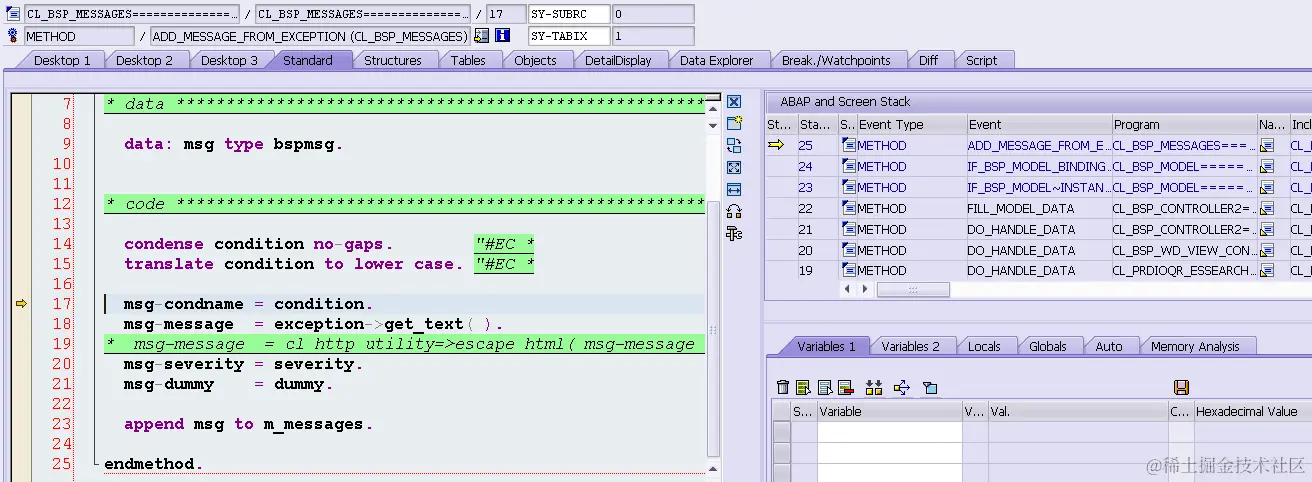Select the Auto tab
Image resolution: width=1312 pixels, height=482 pixels.
[x=1109, y=346]
